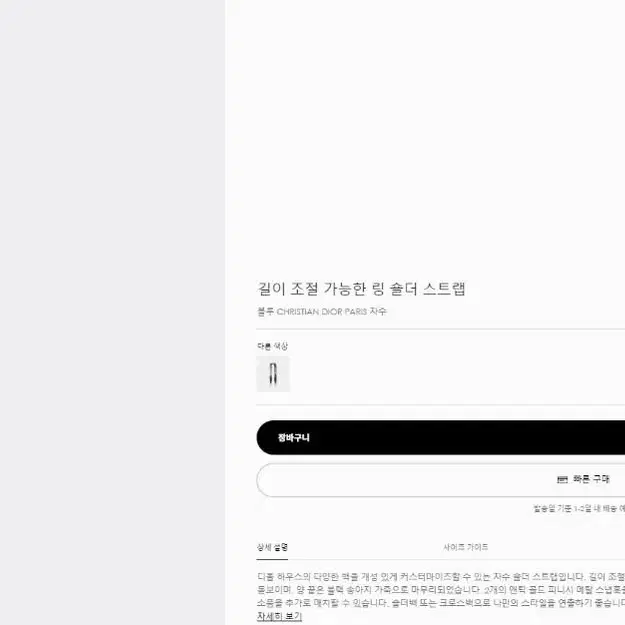Click the product title 길이 조절 가능한 링 숄더 스트랩
The image size is (625, 625).
tap(362, 289)
